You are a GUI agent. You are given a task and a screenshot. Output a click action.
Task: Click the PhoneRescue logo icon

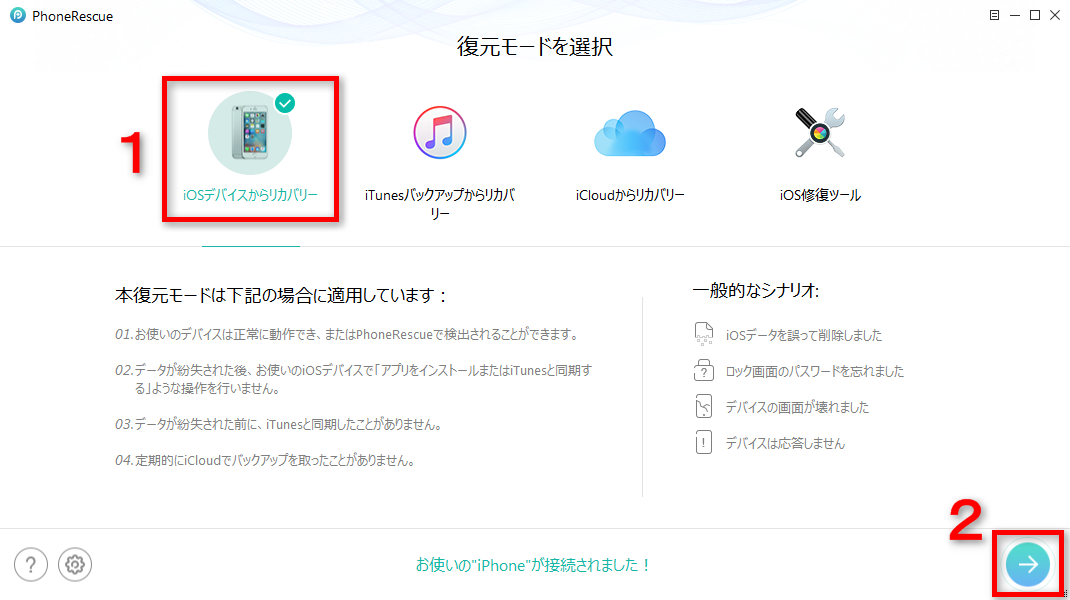pyautogui.click(x=18, y=15)
